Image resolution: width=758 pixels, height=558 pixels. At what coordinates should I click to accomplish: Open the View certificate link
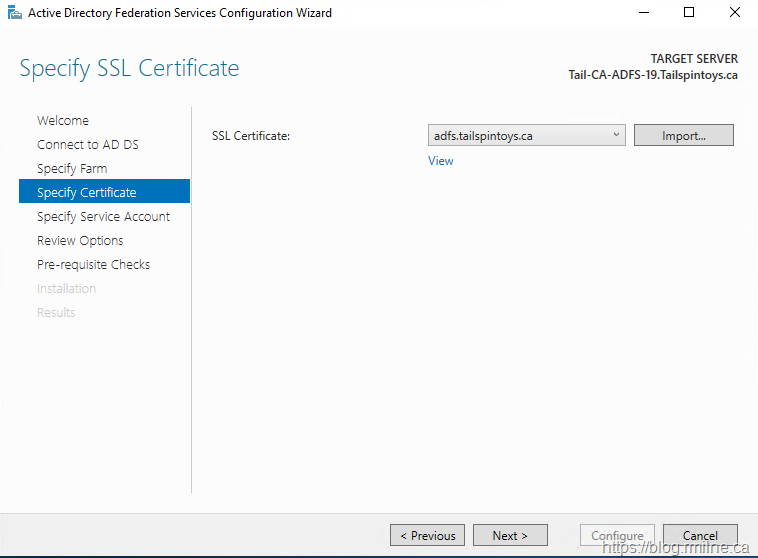coord(440,160)
